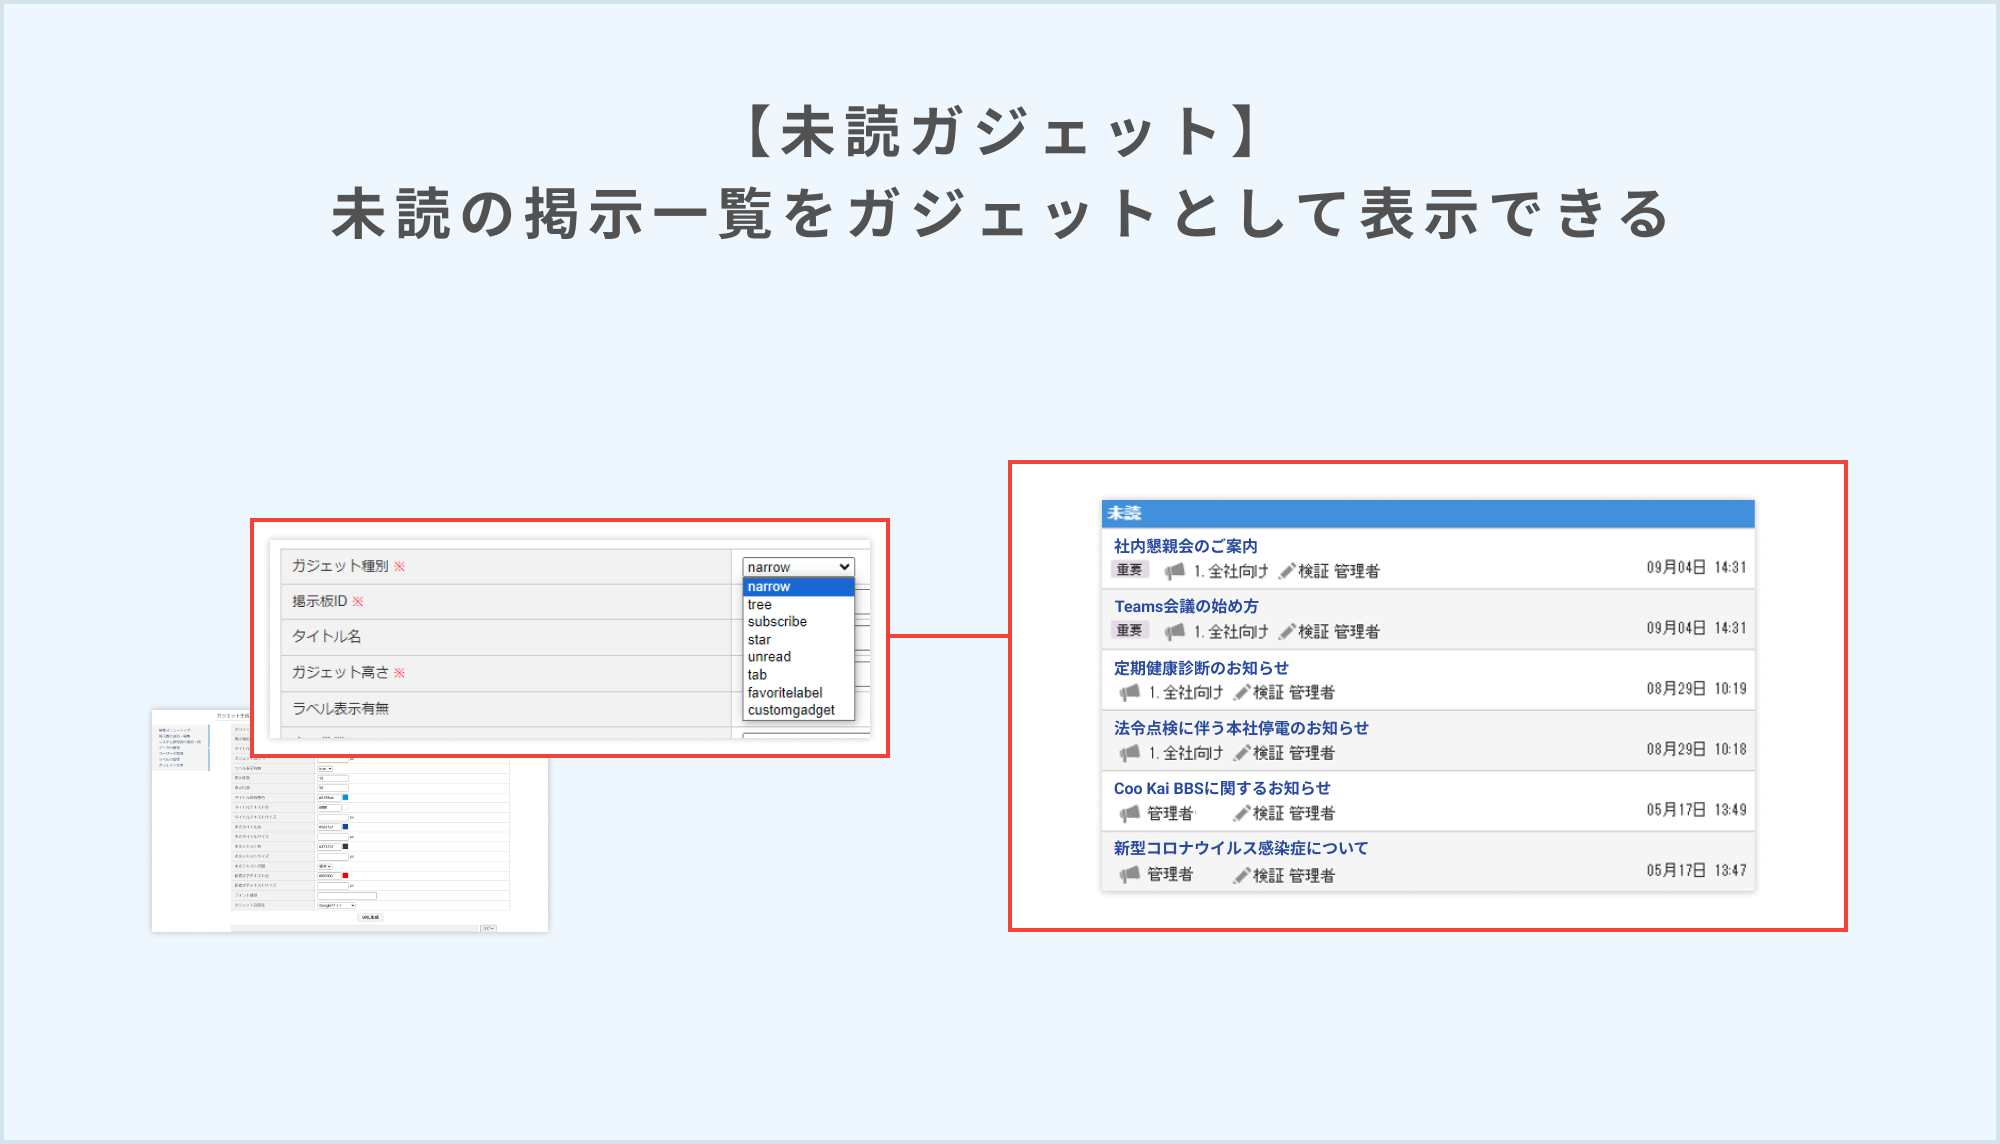Click megaphone icon in 定期健康診断のお知らせ row
2000x1144 pixels.
[1130, 692]
